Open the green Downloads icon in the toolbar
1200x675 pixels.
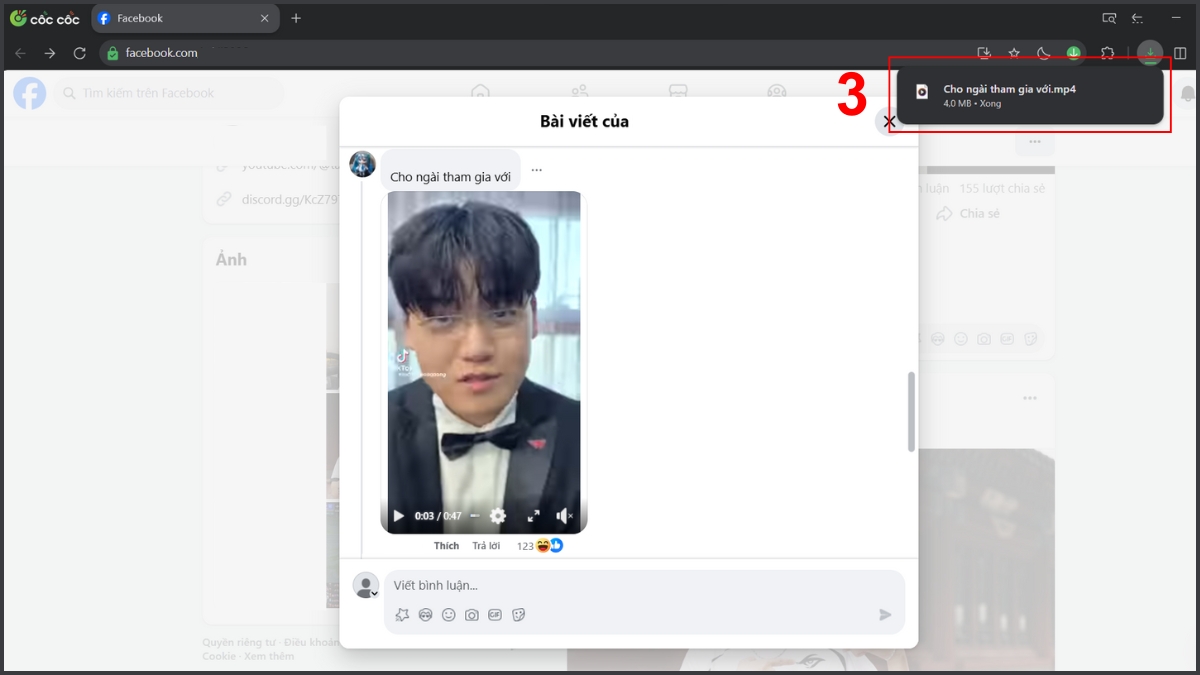1073,52
